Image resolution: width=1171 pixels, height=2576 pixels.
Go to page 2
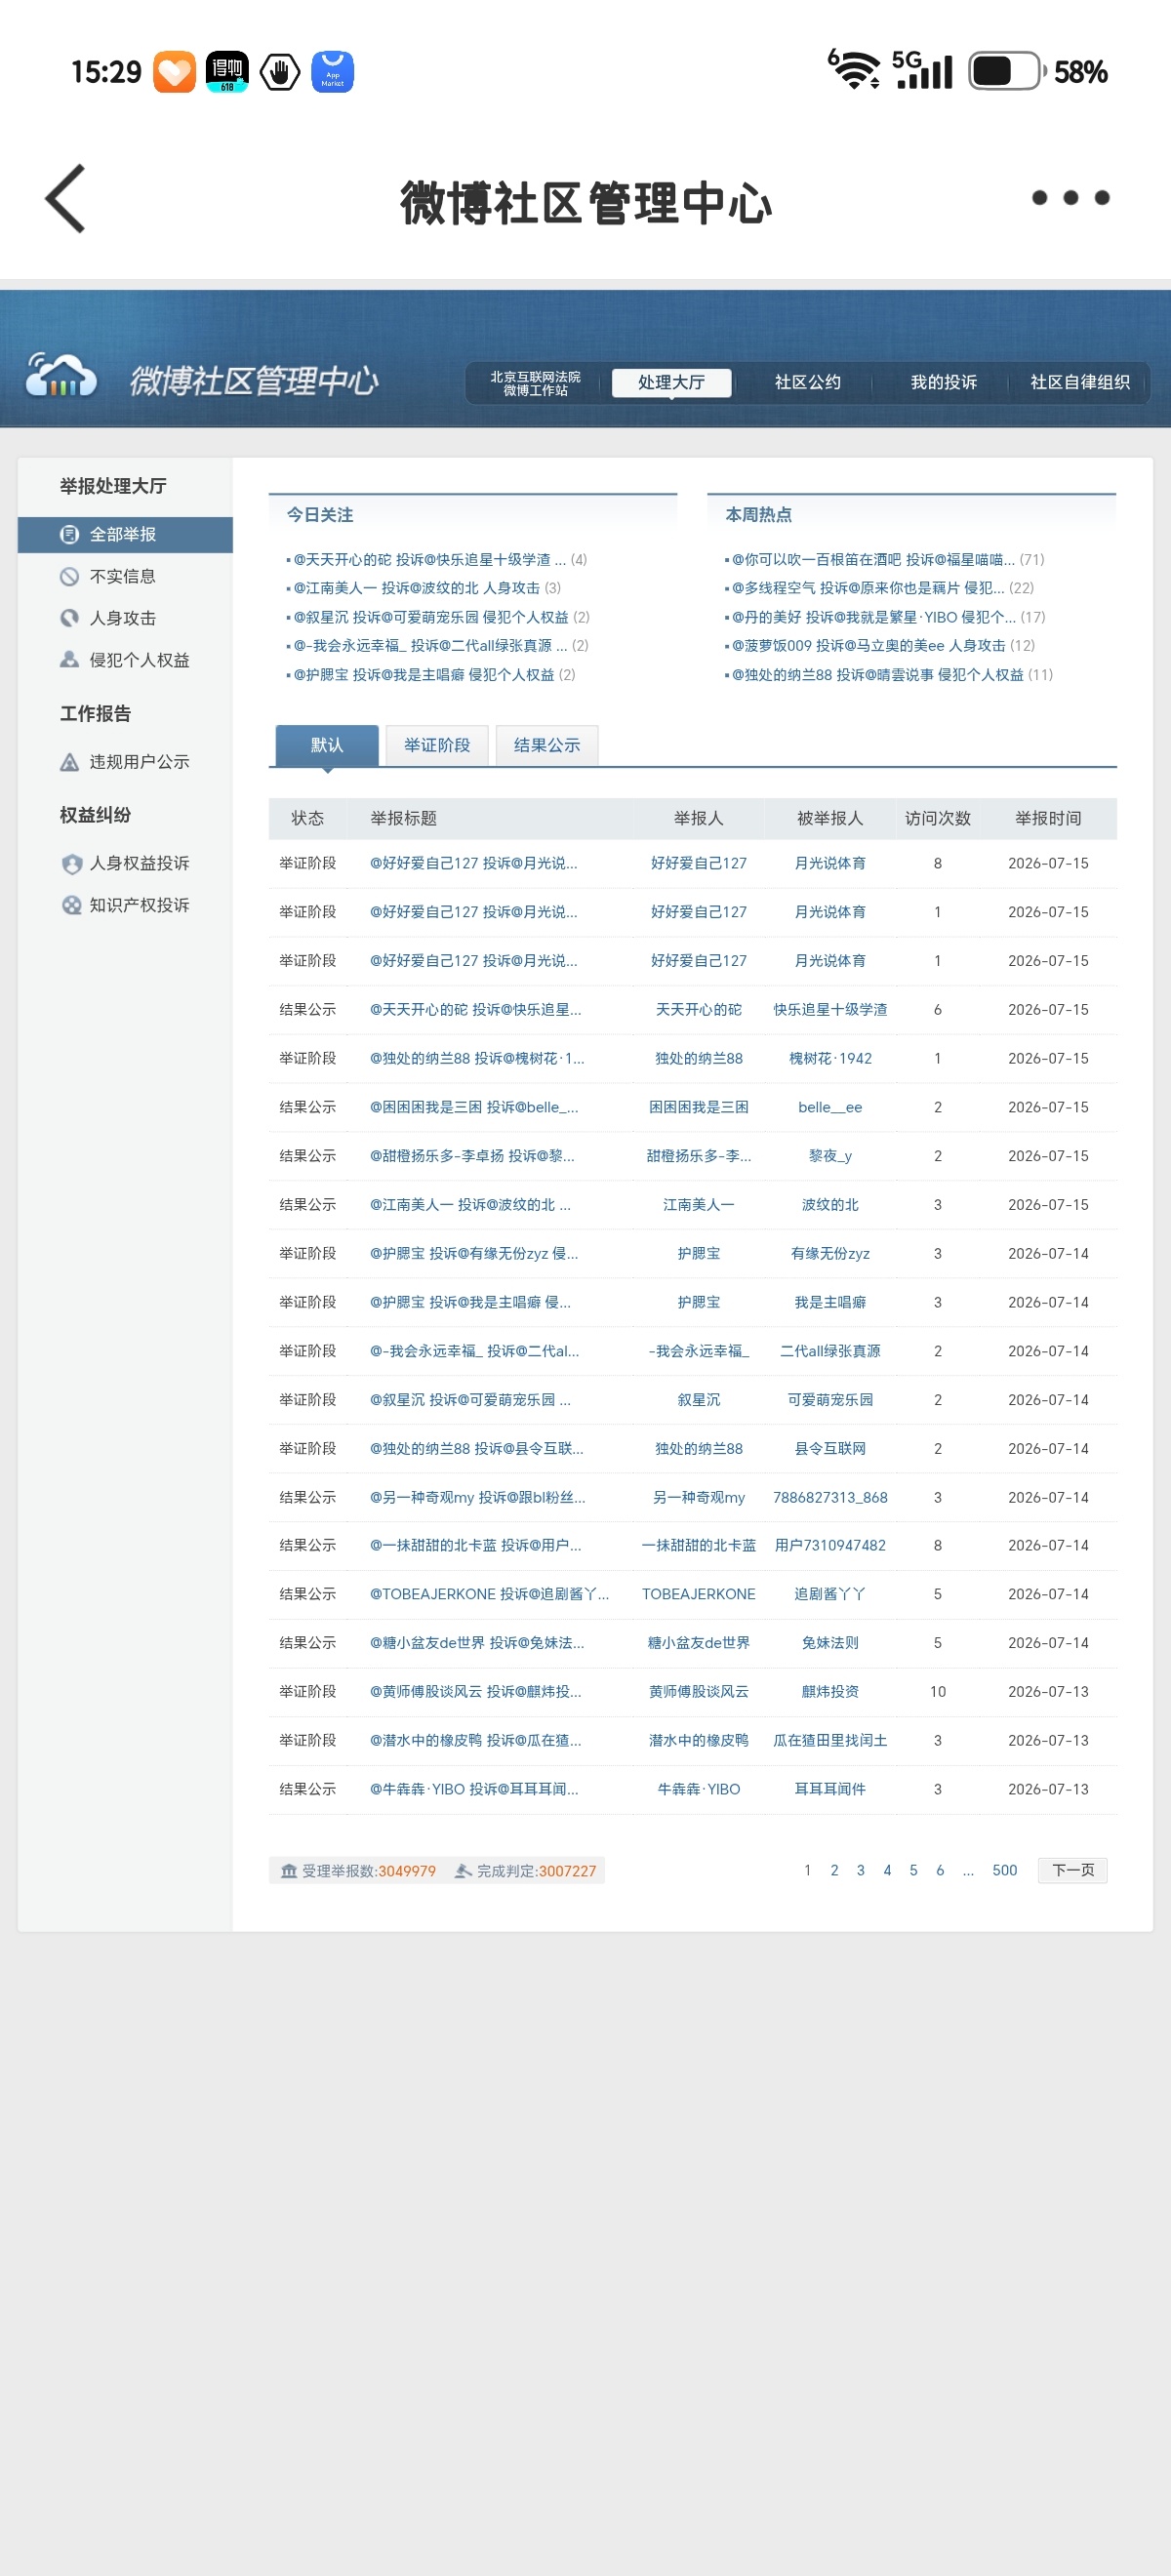[x=834, y=1870]
